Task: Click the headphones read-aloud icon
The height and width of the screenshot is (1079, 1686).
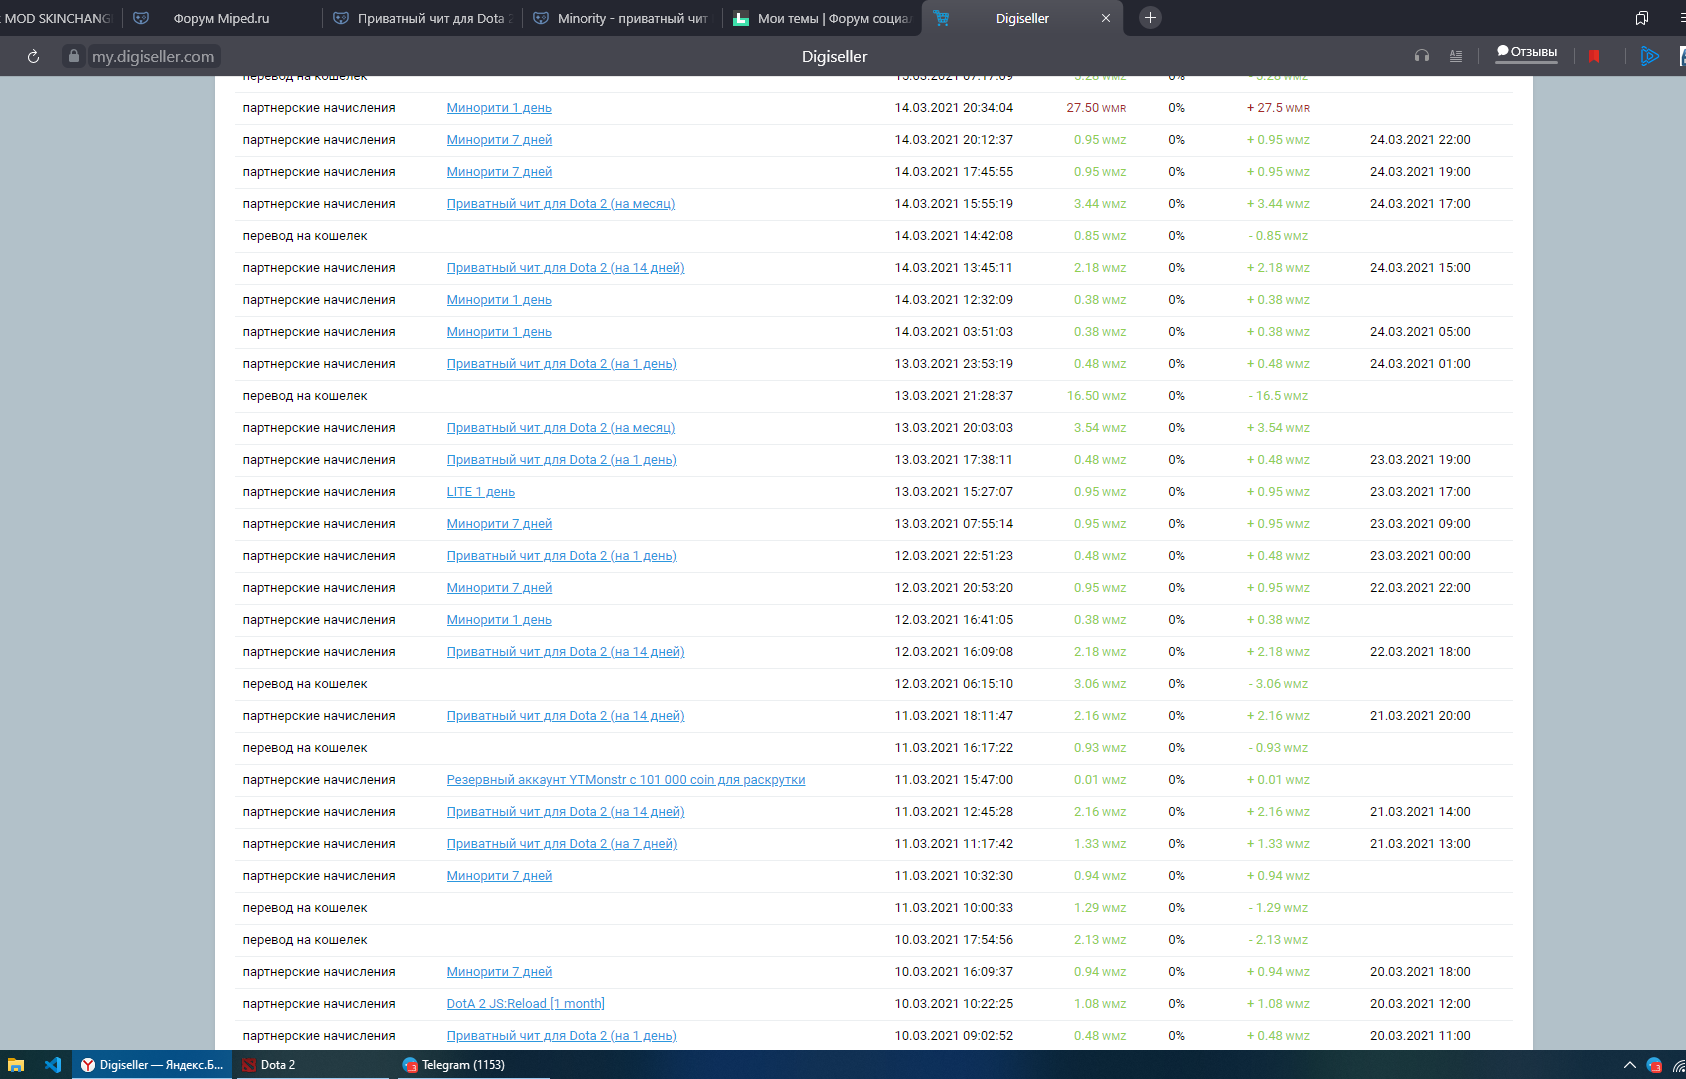Action: click(x=1422, y=56)
